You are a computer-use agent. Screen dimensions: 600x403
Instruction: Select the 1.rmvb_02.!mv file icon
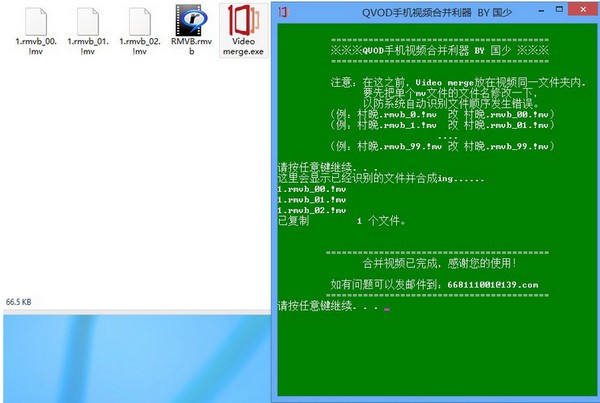[140, 22]
